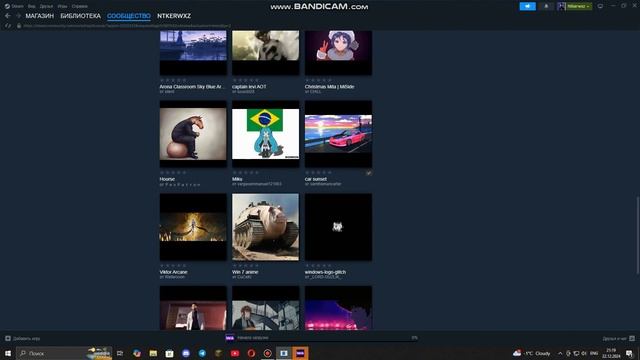
Task: Click the weather widget showing Cloudy
Action: point(532,353)
